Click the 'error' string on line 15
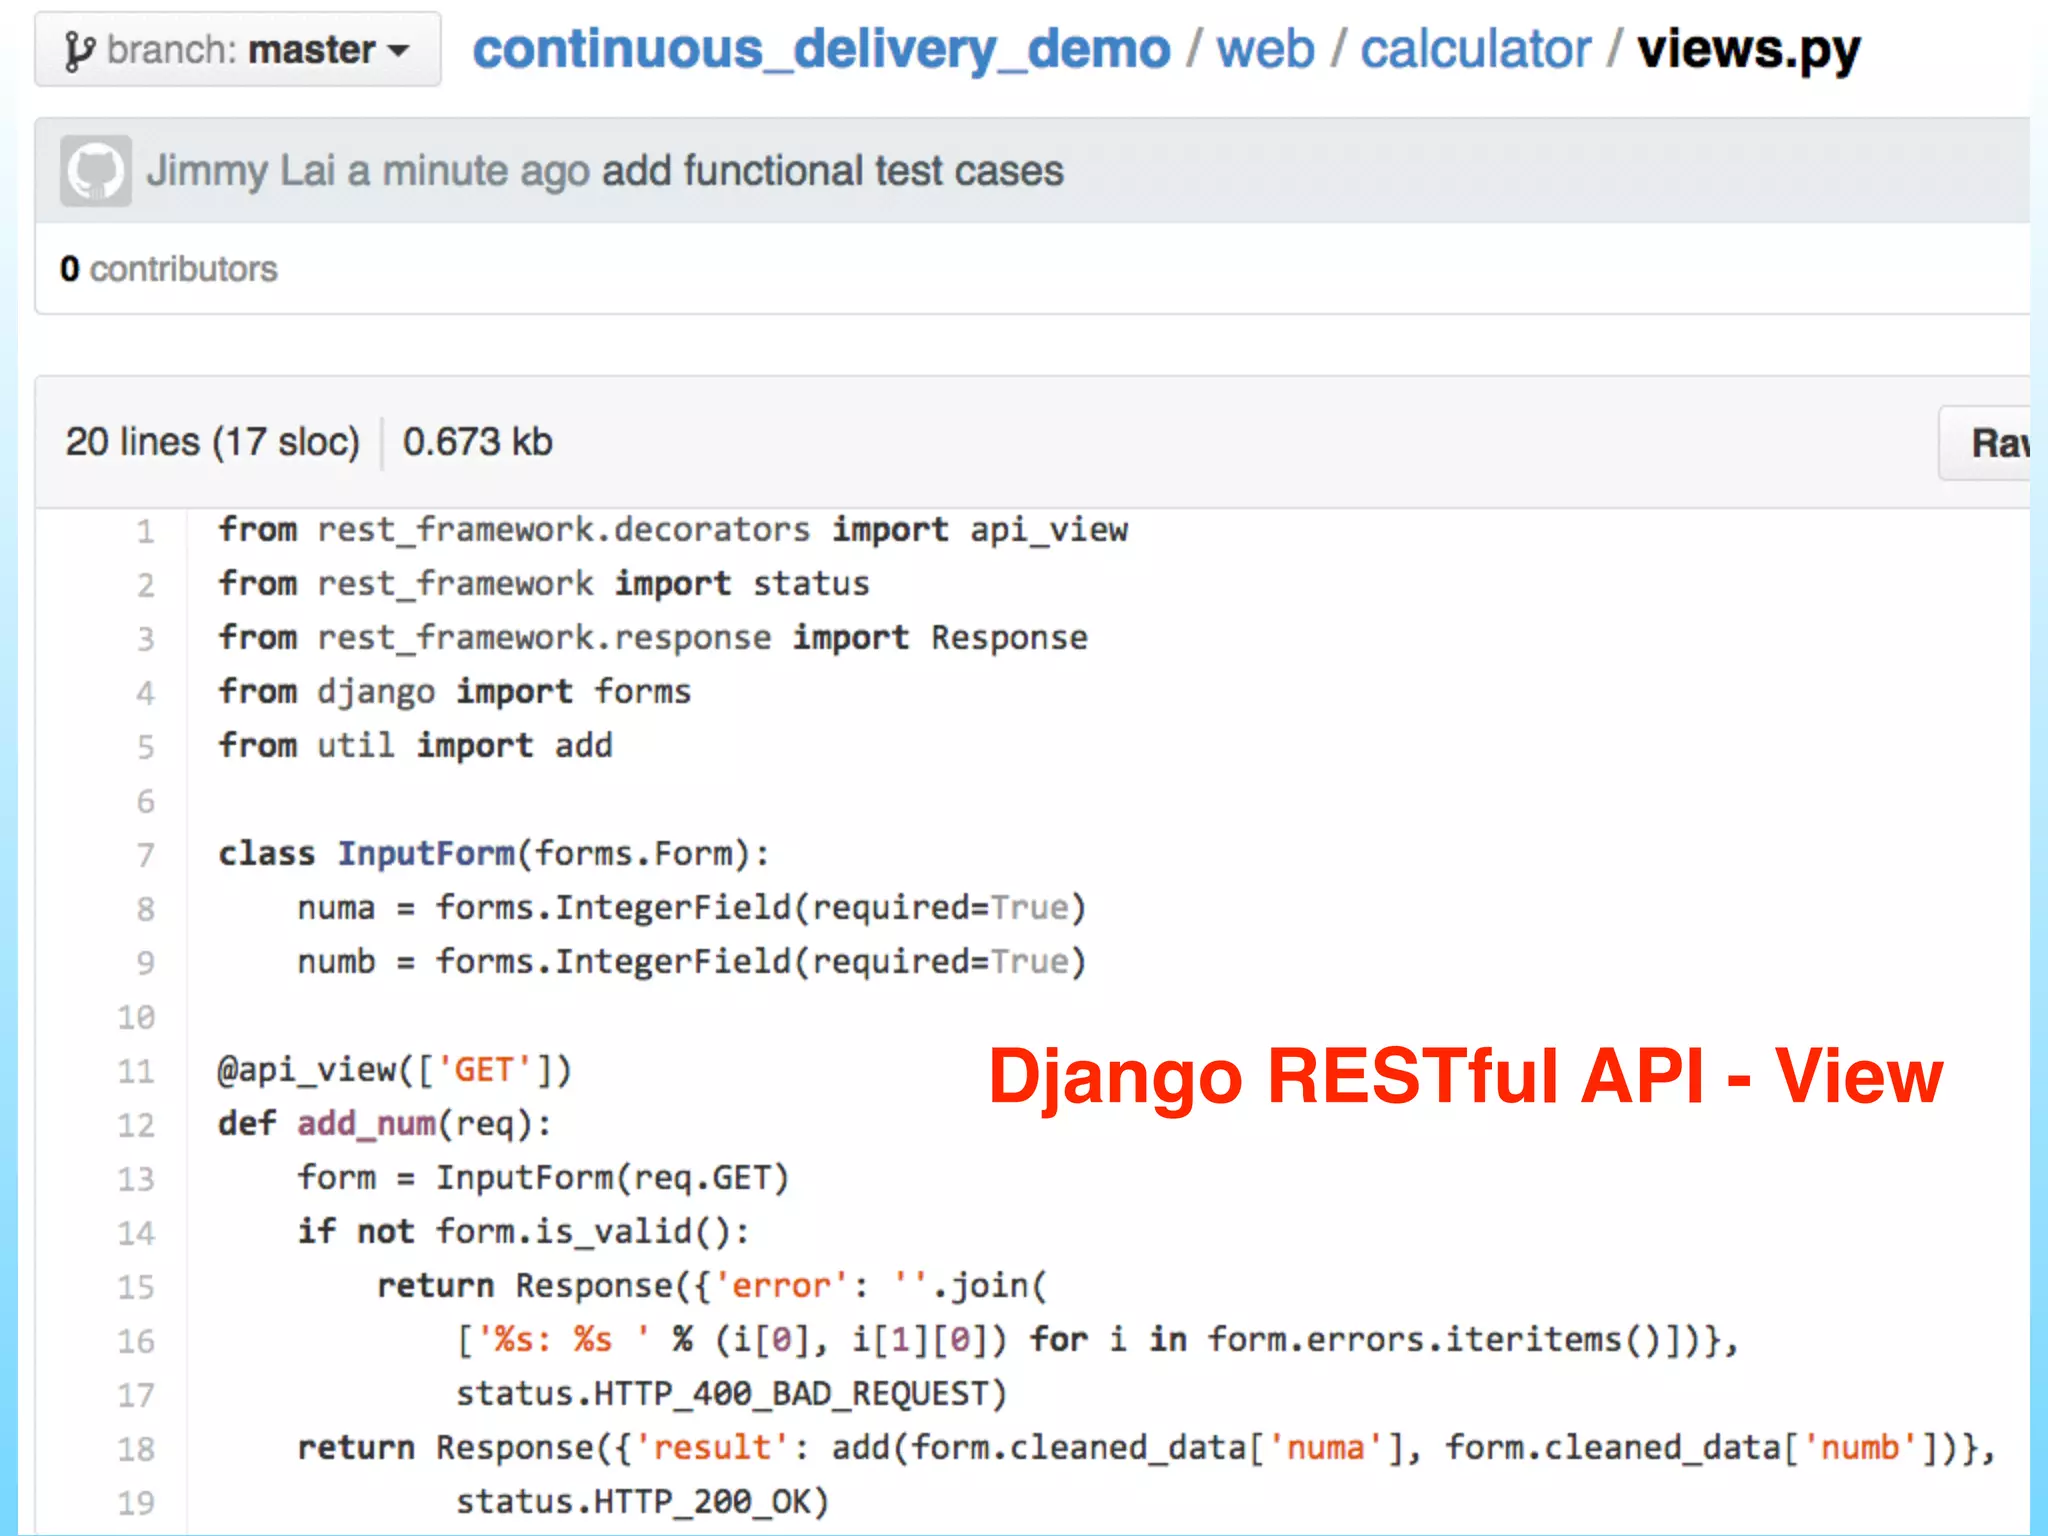Viewport: 2048px width, 1536px height. click(x=781, y=1286)
